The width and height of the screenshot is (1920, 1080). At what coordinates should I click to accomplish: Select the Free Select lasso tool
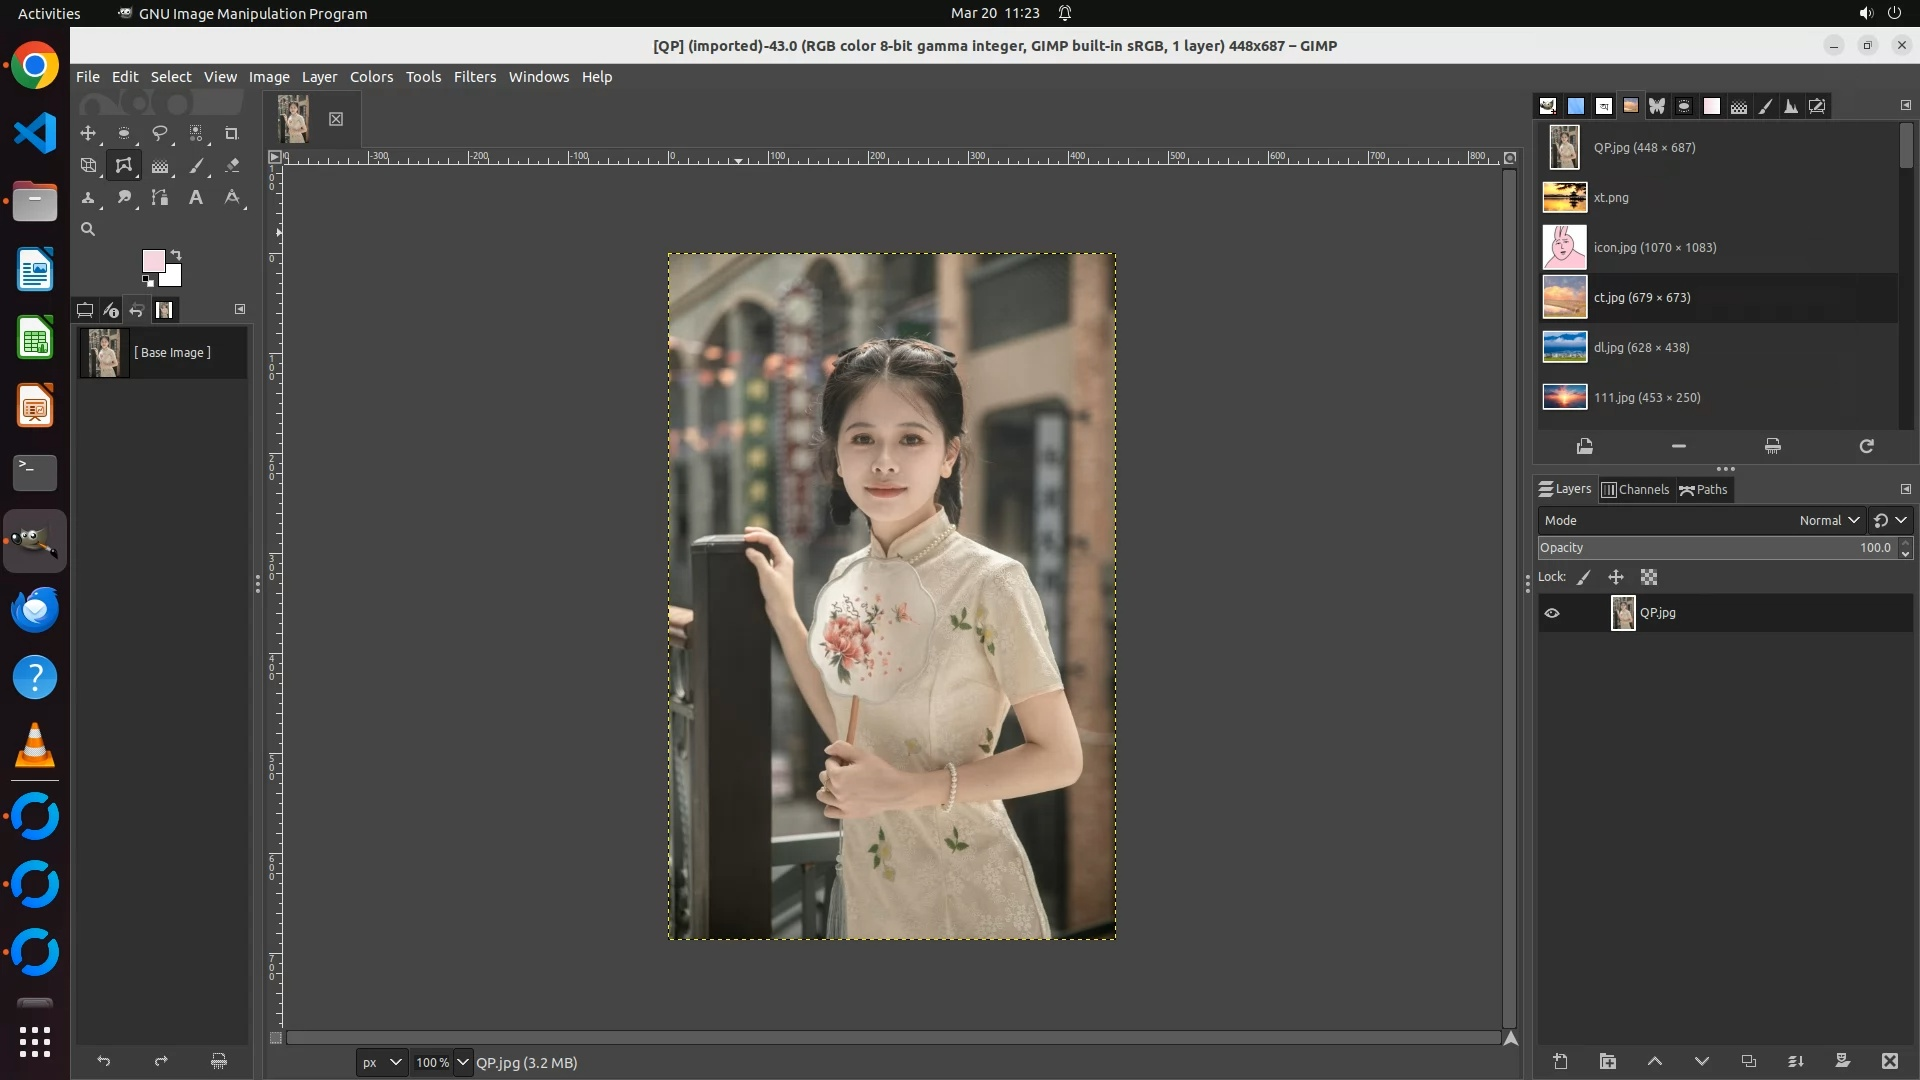[160, 133]
